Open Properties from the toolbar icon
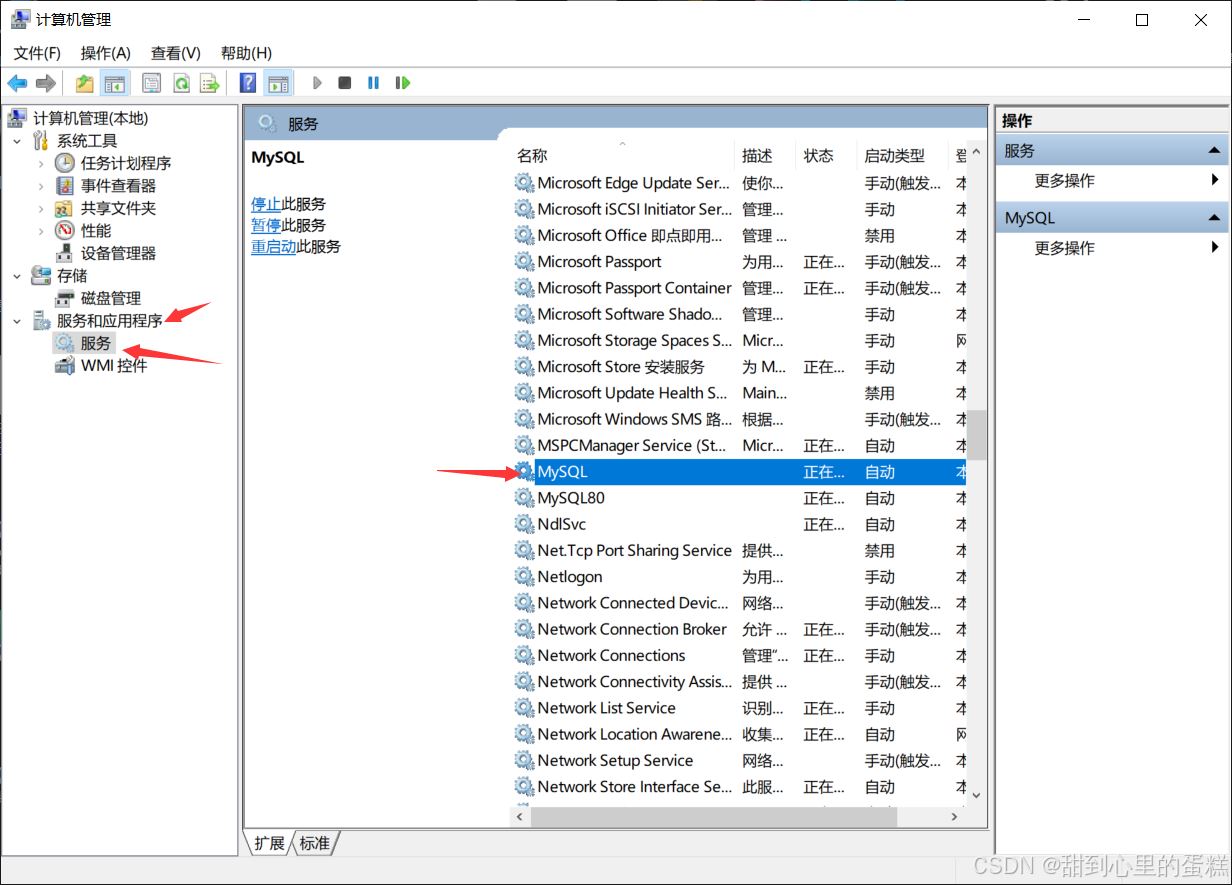This screenshot has height=885, width=1232. [x=151, y=83]
